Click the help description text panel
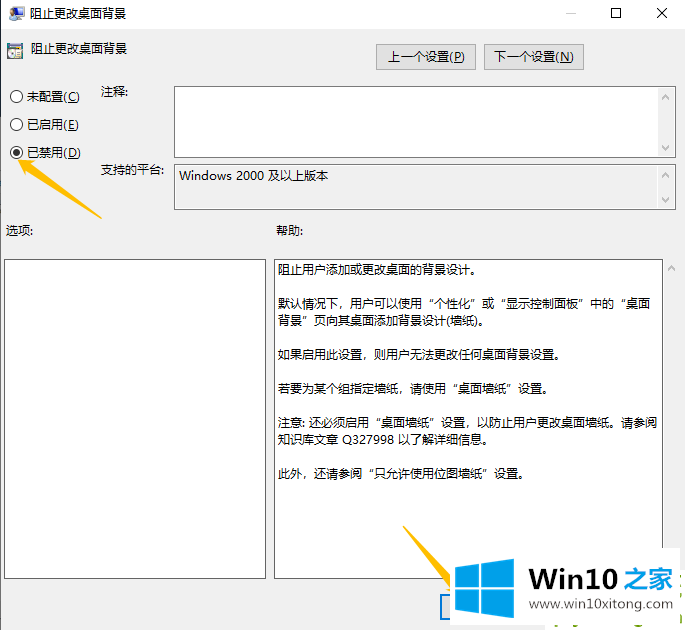Image resolution: width=685 pixels, height=630 pixels. [468, 418]
